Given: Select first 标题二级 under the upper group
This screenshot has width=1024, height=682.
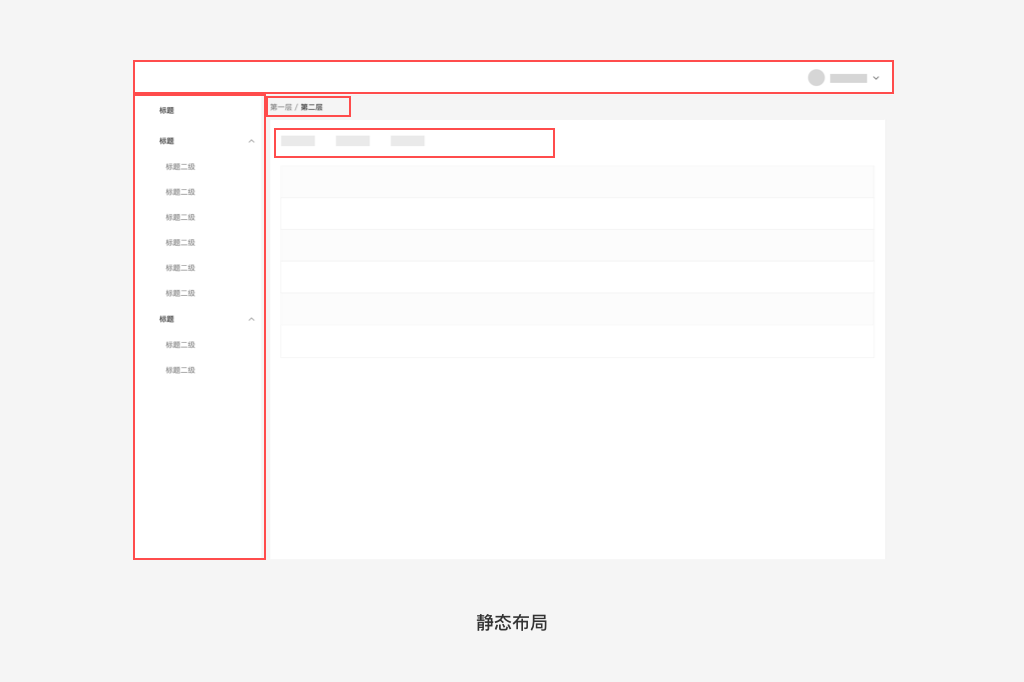Looking at the screenshot, I should [x=180, y=167].
